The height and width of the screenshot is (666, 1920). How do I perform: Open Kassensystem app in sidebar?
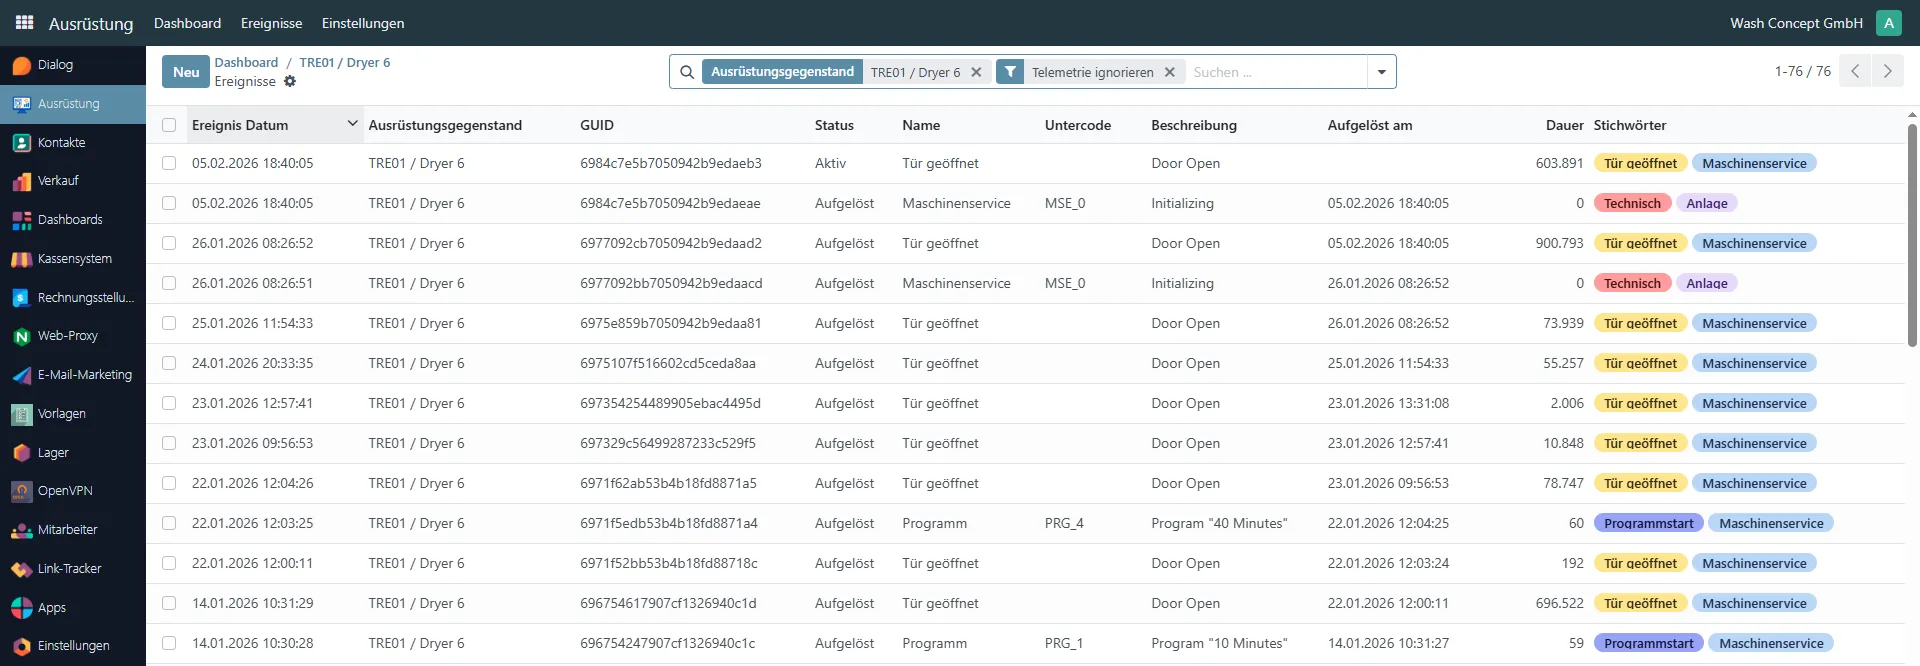(x=74, y=259)
